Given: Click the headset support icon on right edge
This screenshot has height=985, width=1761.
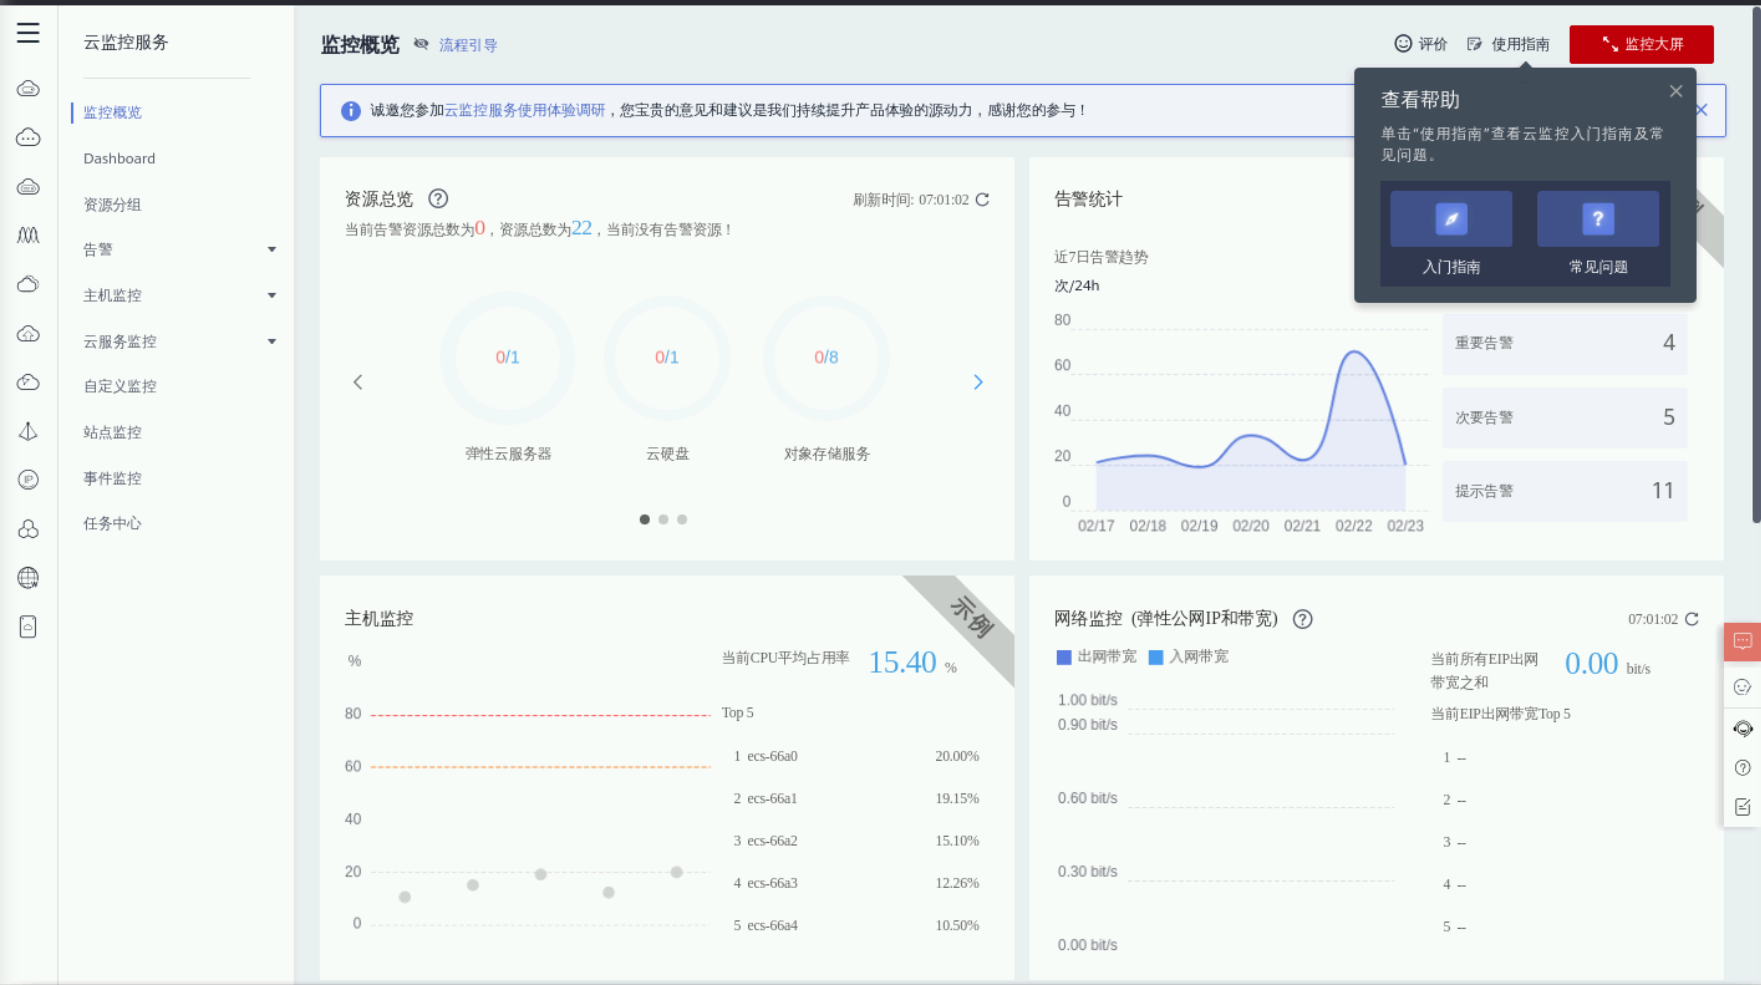Looking at the screenshot, I should (x=1742, y=728).
